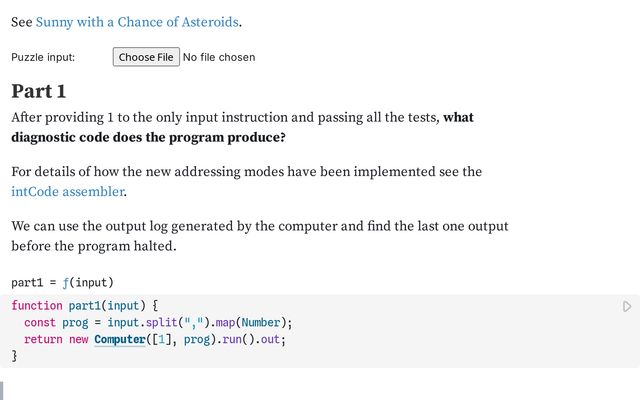Click the Choose File button
The height and width of the screenshot is (400, 640).
(x=146, y=57)
